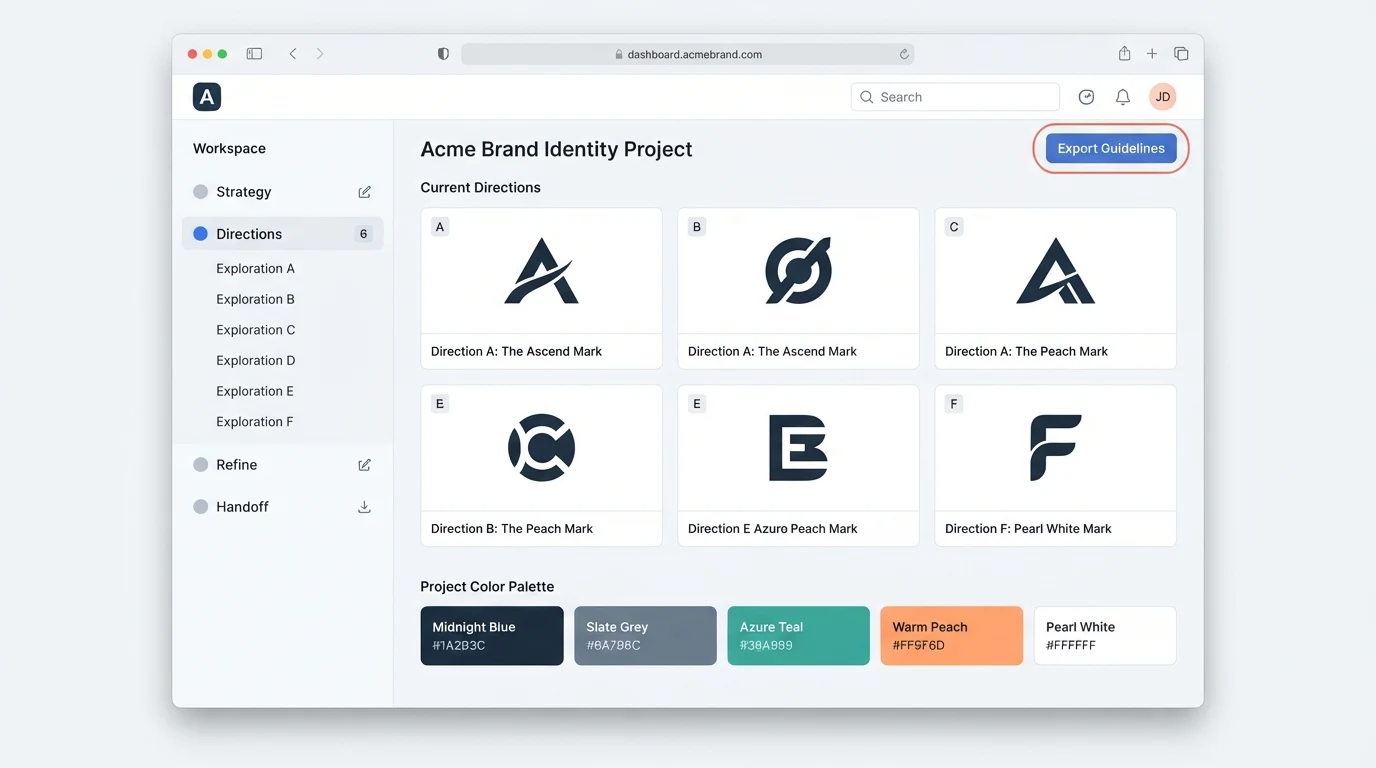This screenshot has width=1376, height=768.
Task: Open notifications via the bell icon
Action: click(x=1123, y=97)
